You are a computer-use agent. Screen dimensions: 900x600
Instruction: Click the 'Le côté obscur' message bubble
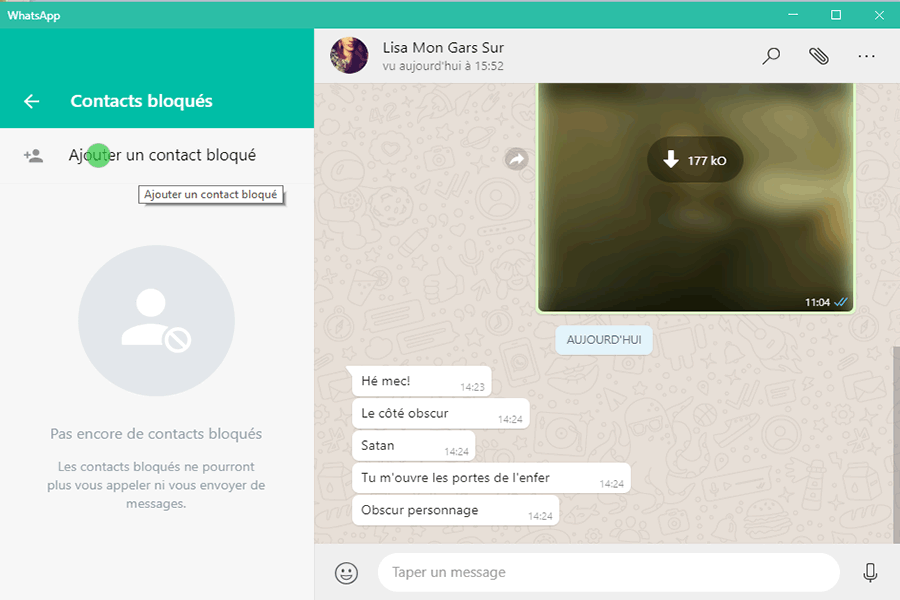pyautogui.click(x=439, y=414)
